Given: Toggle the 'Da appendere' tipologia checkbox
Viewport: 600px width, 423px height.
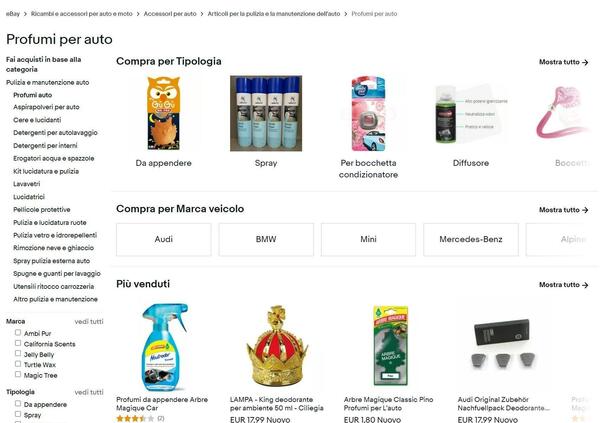Looking at the screenshot, I should point(18,403).
